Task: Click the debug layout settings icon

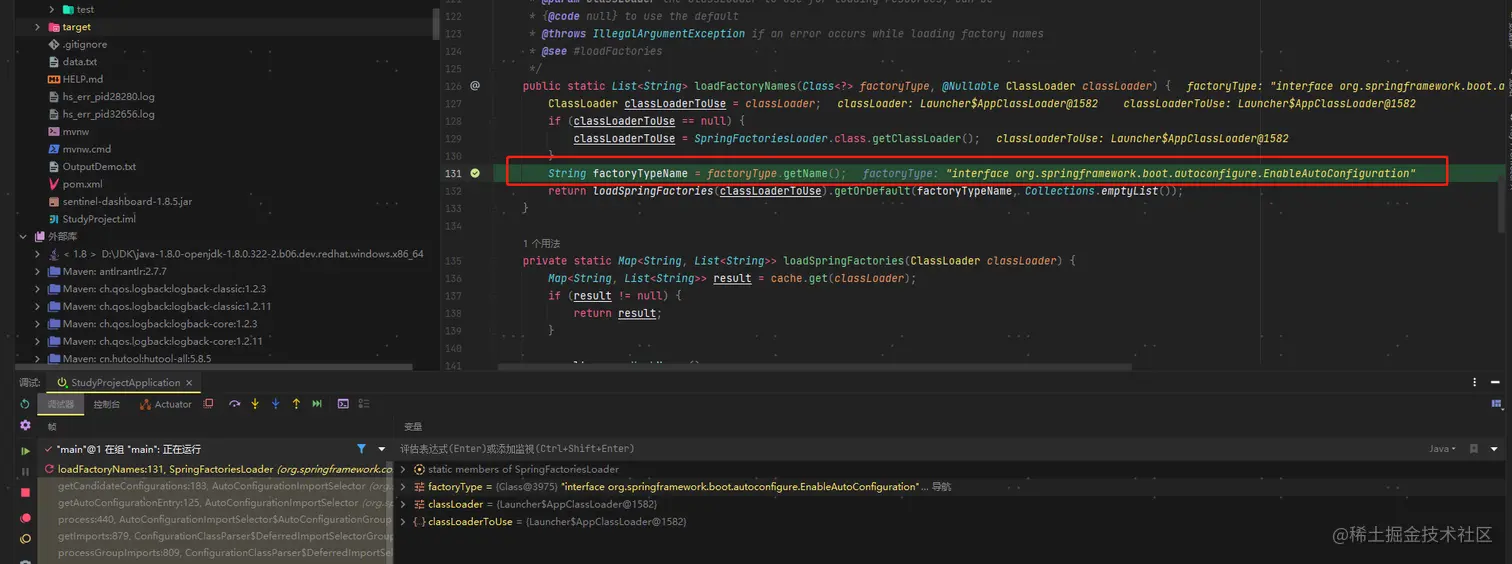Action: tap(1496, 404)
